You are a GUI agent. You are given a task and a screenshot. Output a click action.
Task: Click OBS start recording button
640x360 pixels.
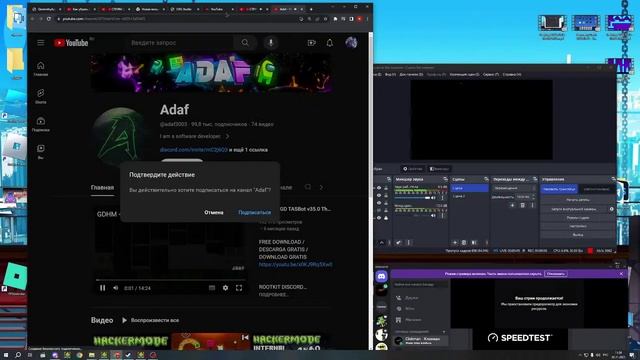(578, 200)
